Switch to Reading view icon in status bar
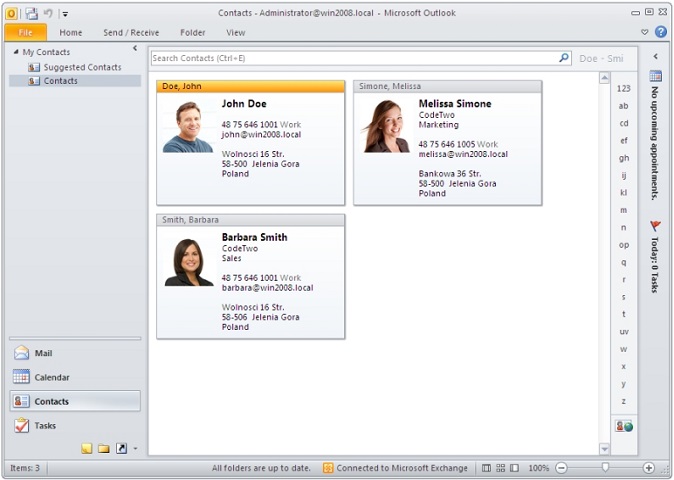This screenshot has width=674, height=480. click(515, 468)
